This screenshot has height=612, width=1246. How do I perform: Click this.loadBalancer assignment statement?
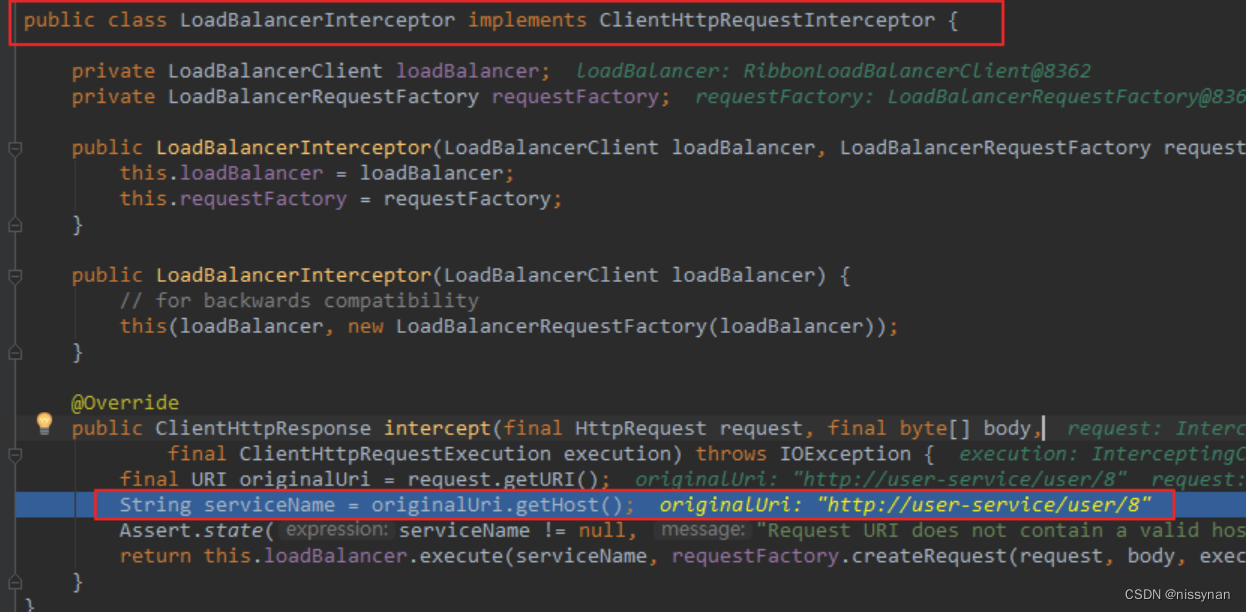tap(317, 173)
